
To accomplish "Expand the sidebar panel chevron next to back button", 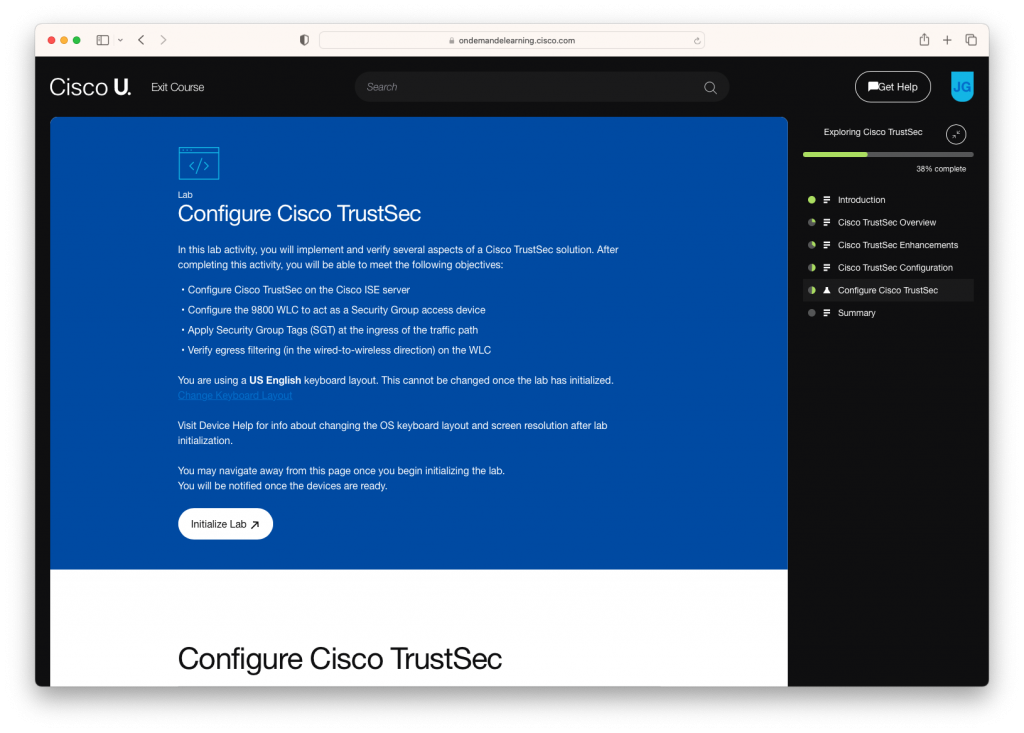I will (x=102, y=40).
